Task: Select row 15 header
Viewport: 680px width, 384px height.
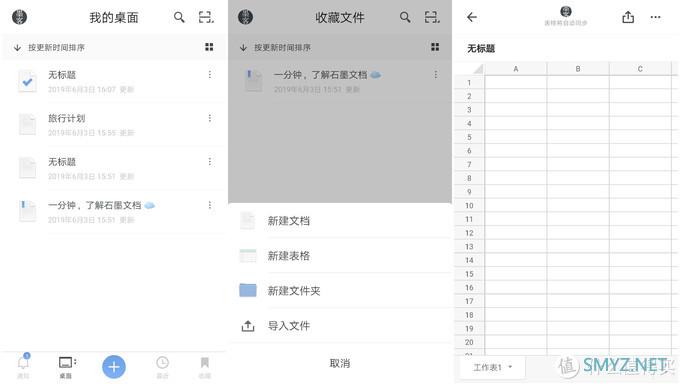Action: [x=470, y=274]
